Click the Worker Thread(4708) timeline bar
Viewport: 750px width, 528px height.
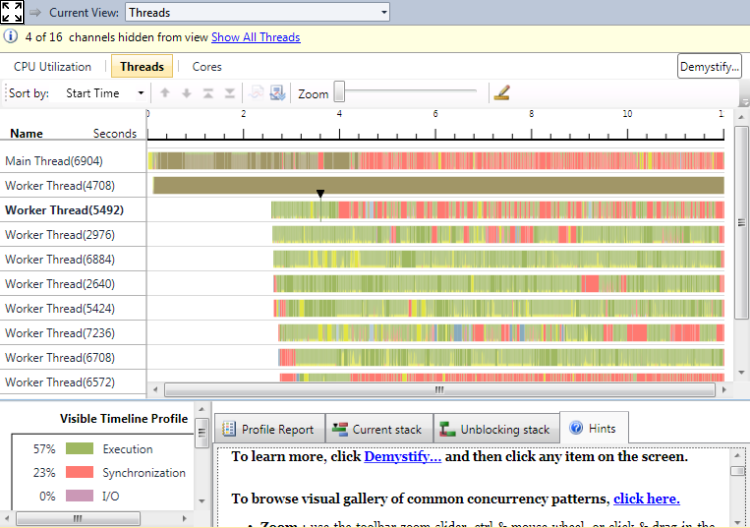coord(439,186)
